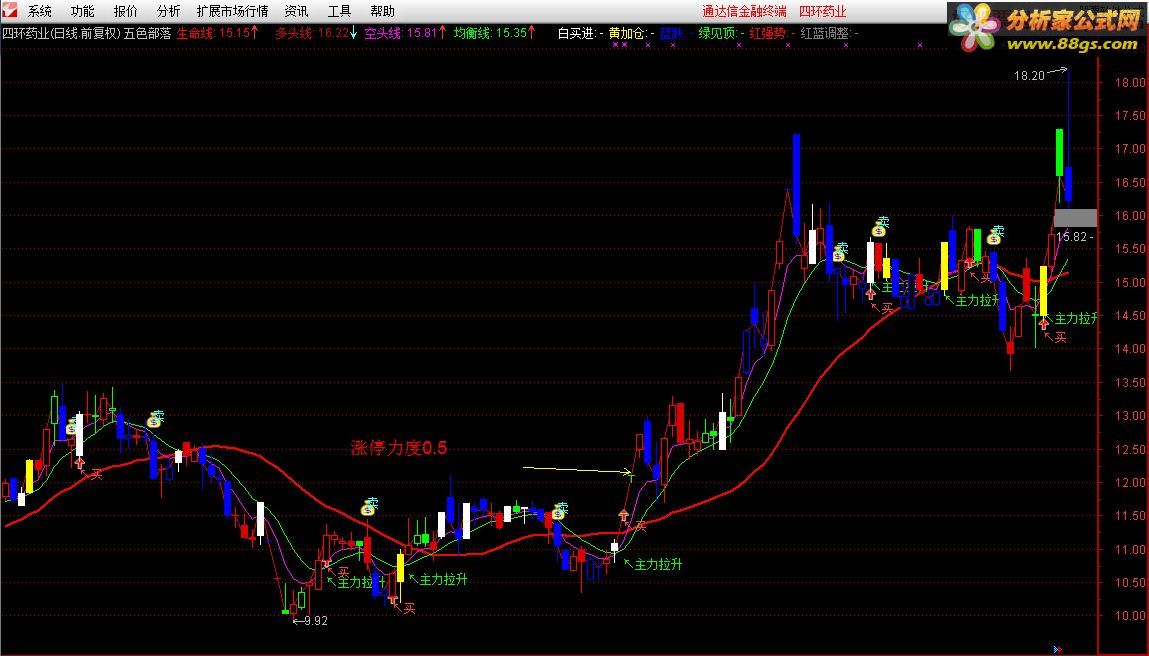Click the yellow arrow line annotation
The width and height of the screenshot is (1149, 656).
pyautogui.click(x=577, y=470)
